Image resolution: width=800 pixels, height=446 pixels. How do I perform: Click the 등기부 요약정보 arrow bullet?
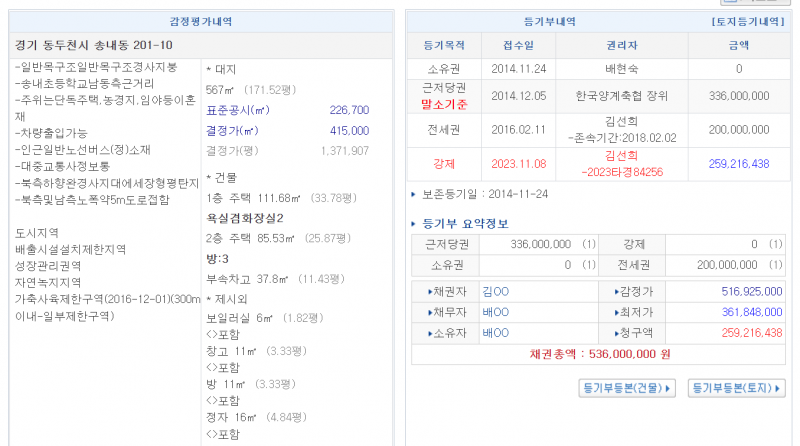415,222
